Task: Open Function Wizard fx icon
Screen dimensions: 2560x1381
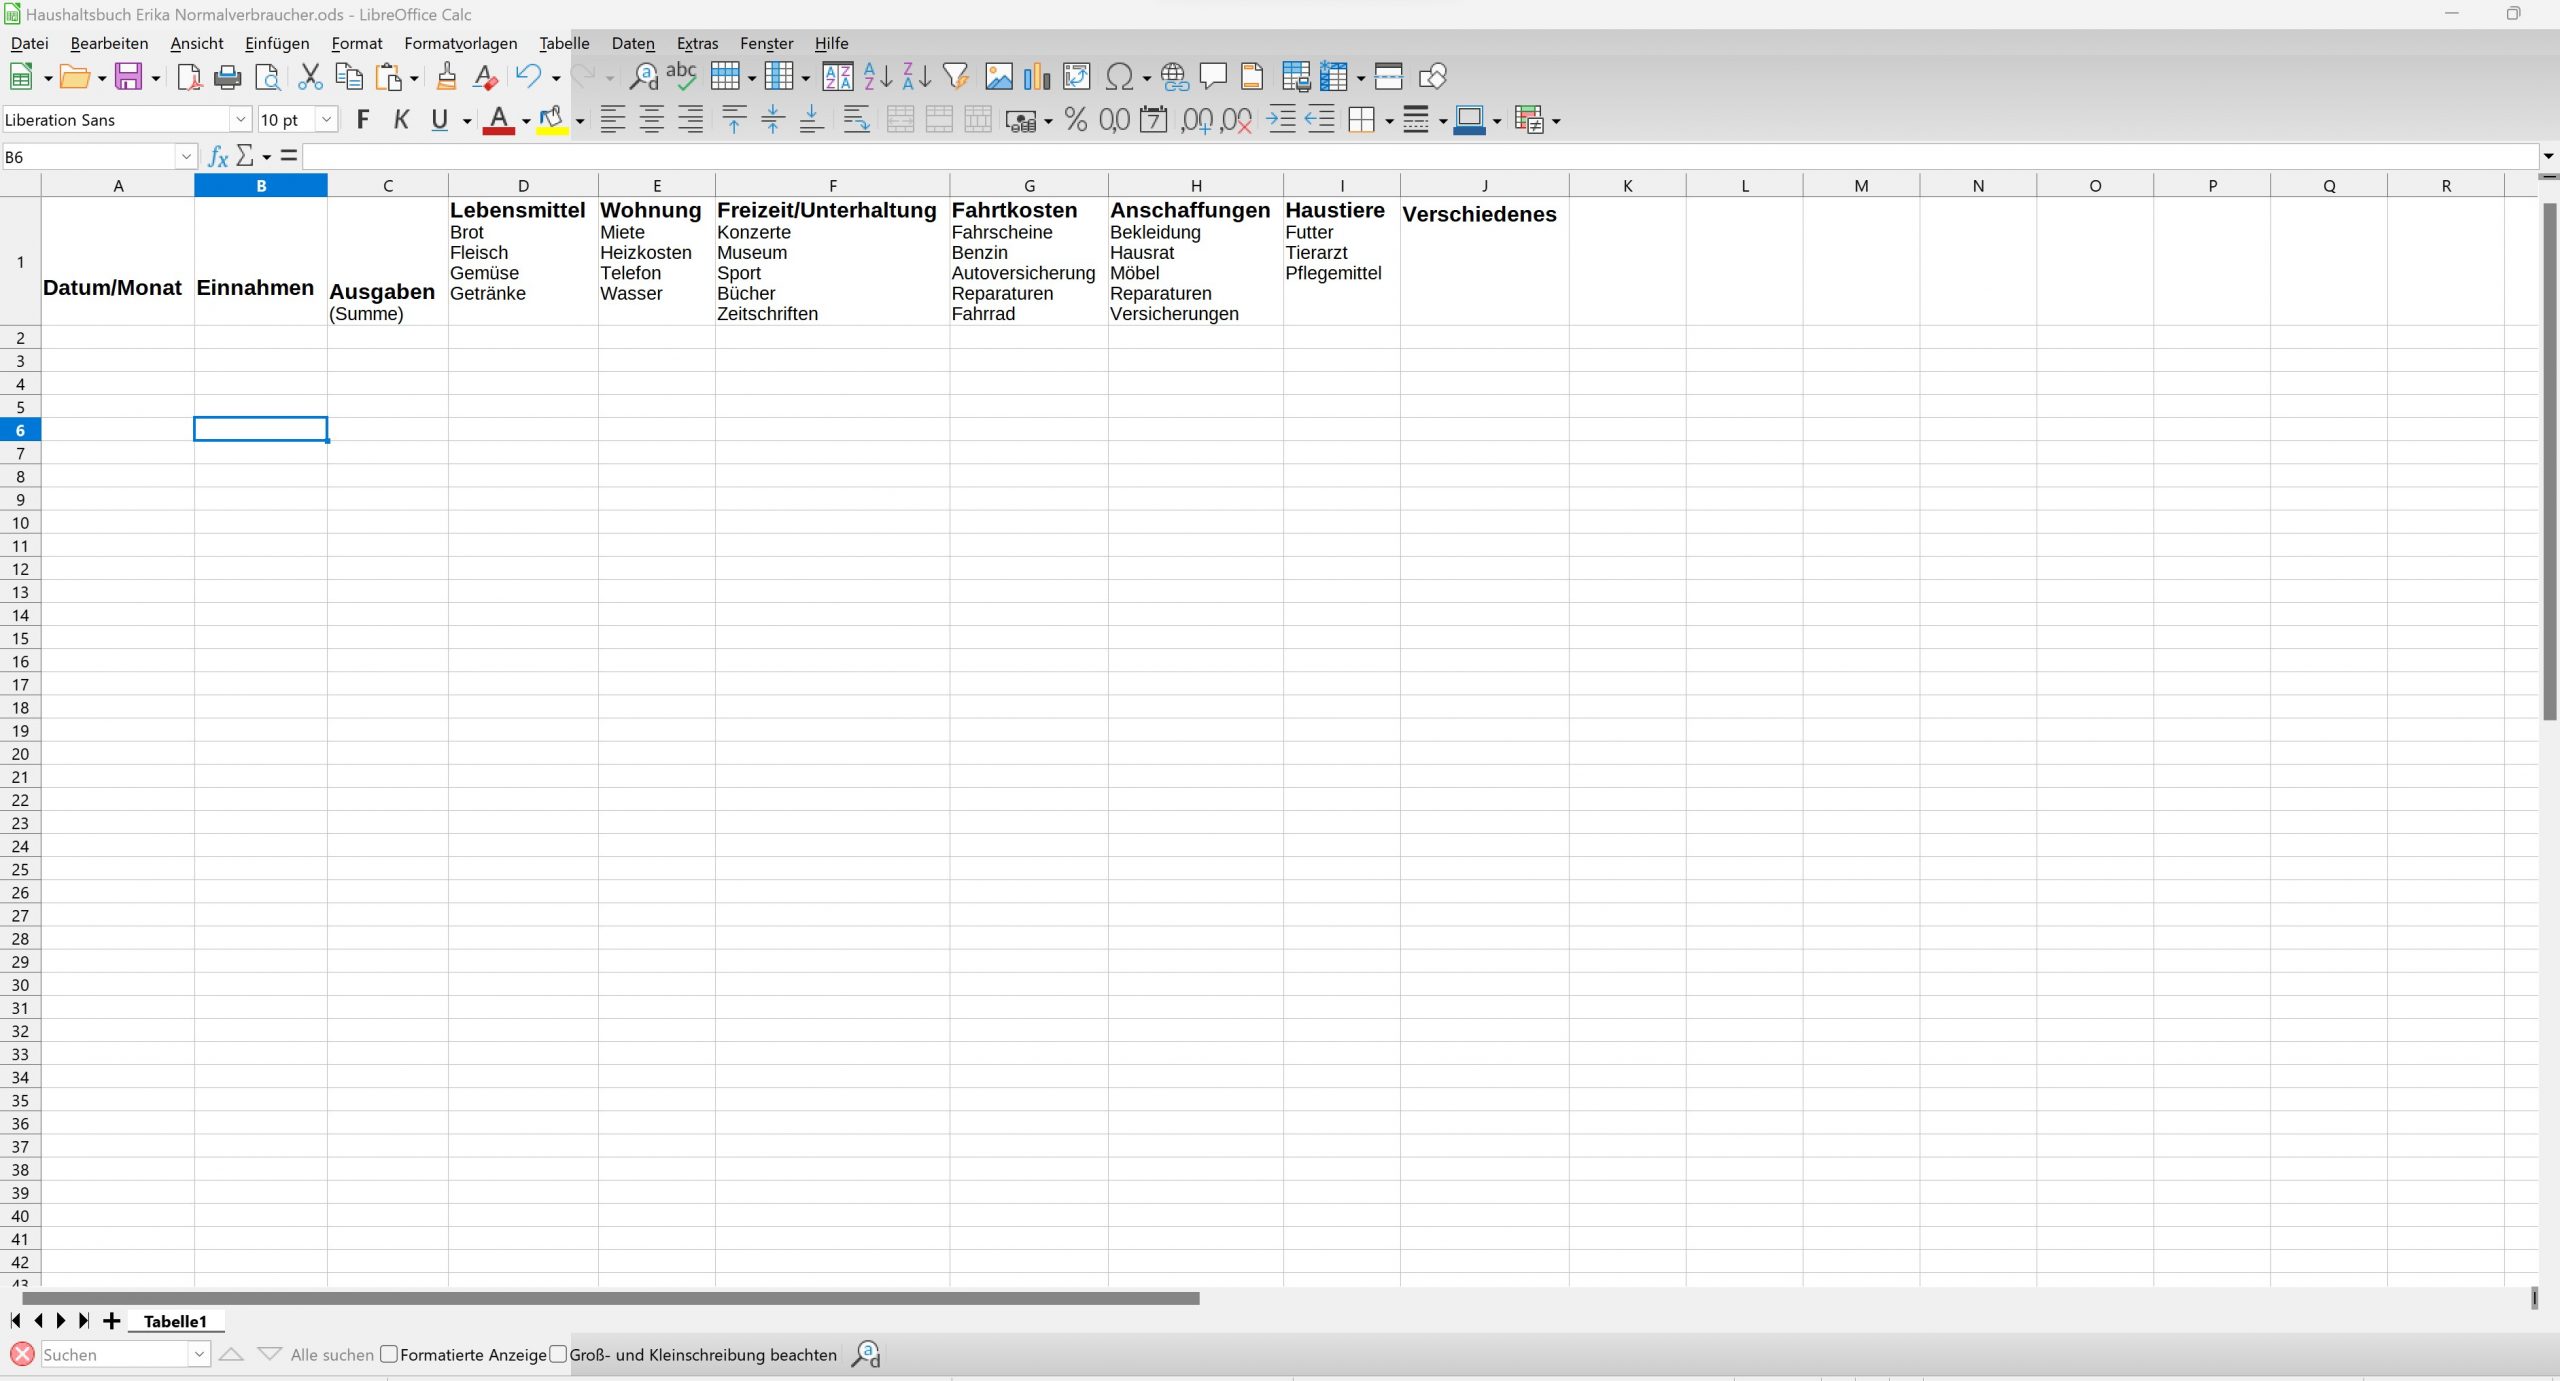Action: (x=217, y=156)
